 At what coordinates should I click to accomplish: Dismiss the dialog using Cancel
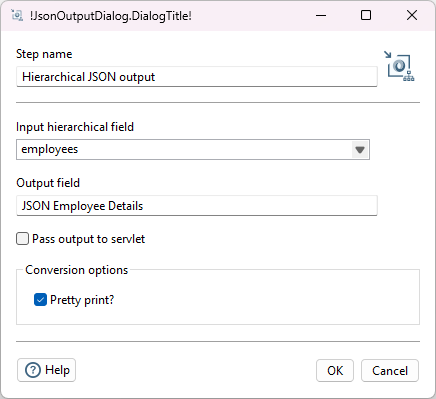(390, 370)
